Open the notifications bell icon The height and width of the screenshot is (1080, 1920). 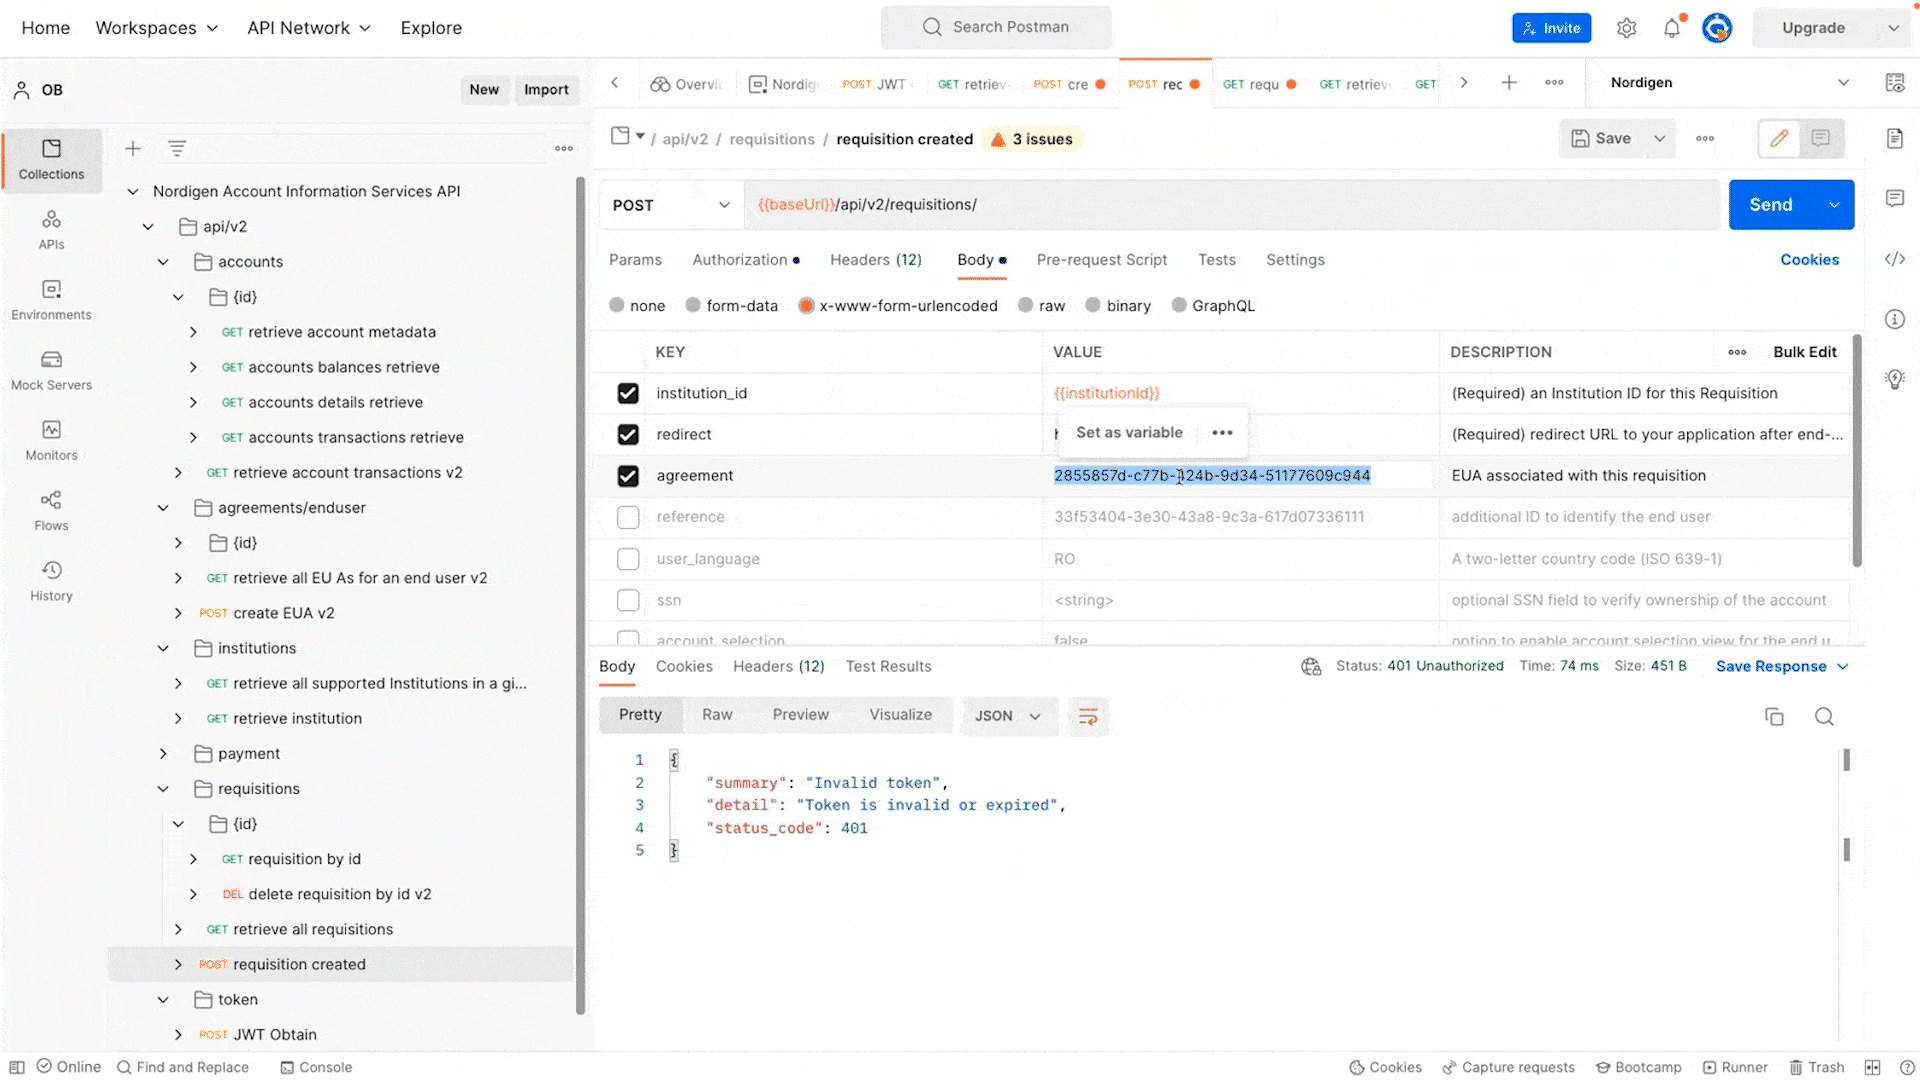(1672, 28)
